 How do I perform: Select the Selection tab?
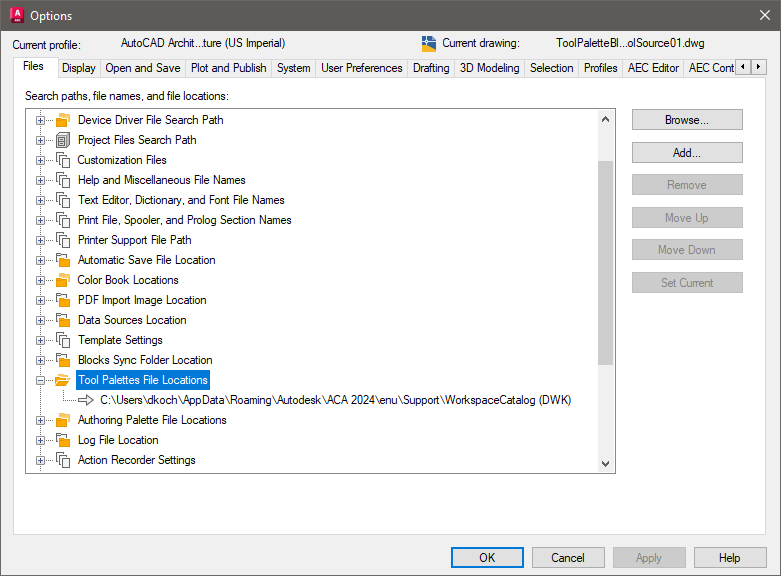[x=551, y=68]
